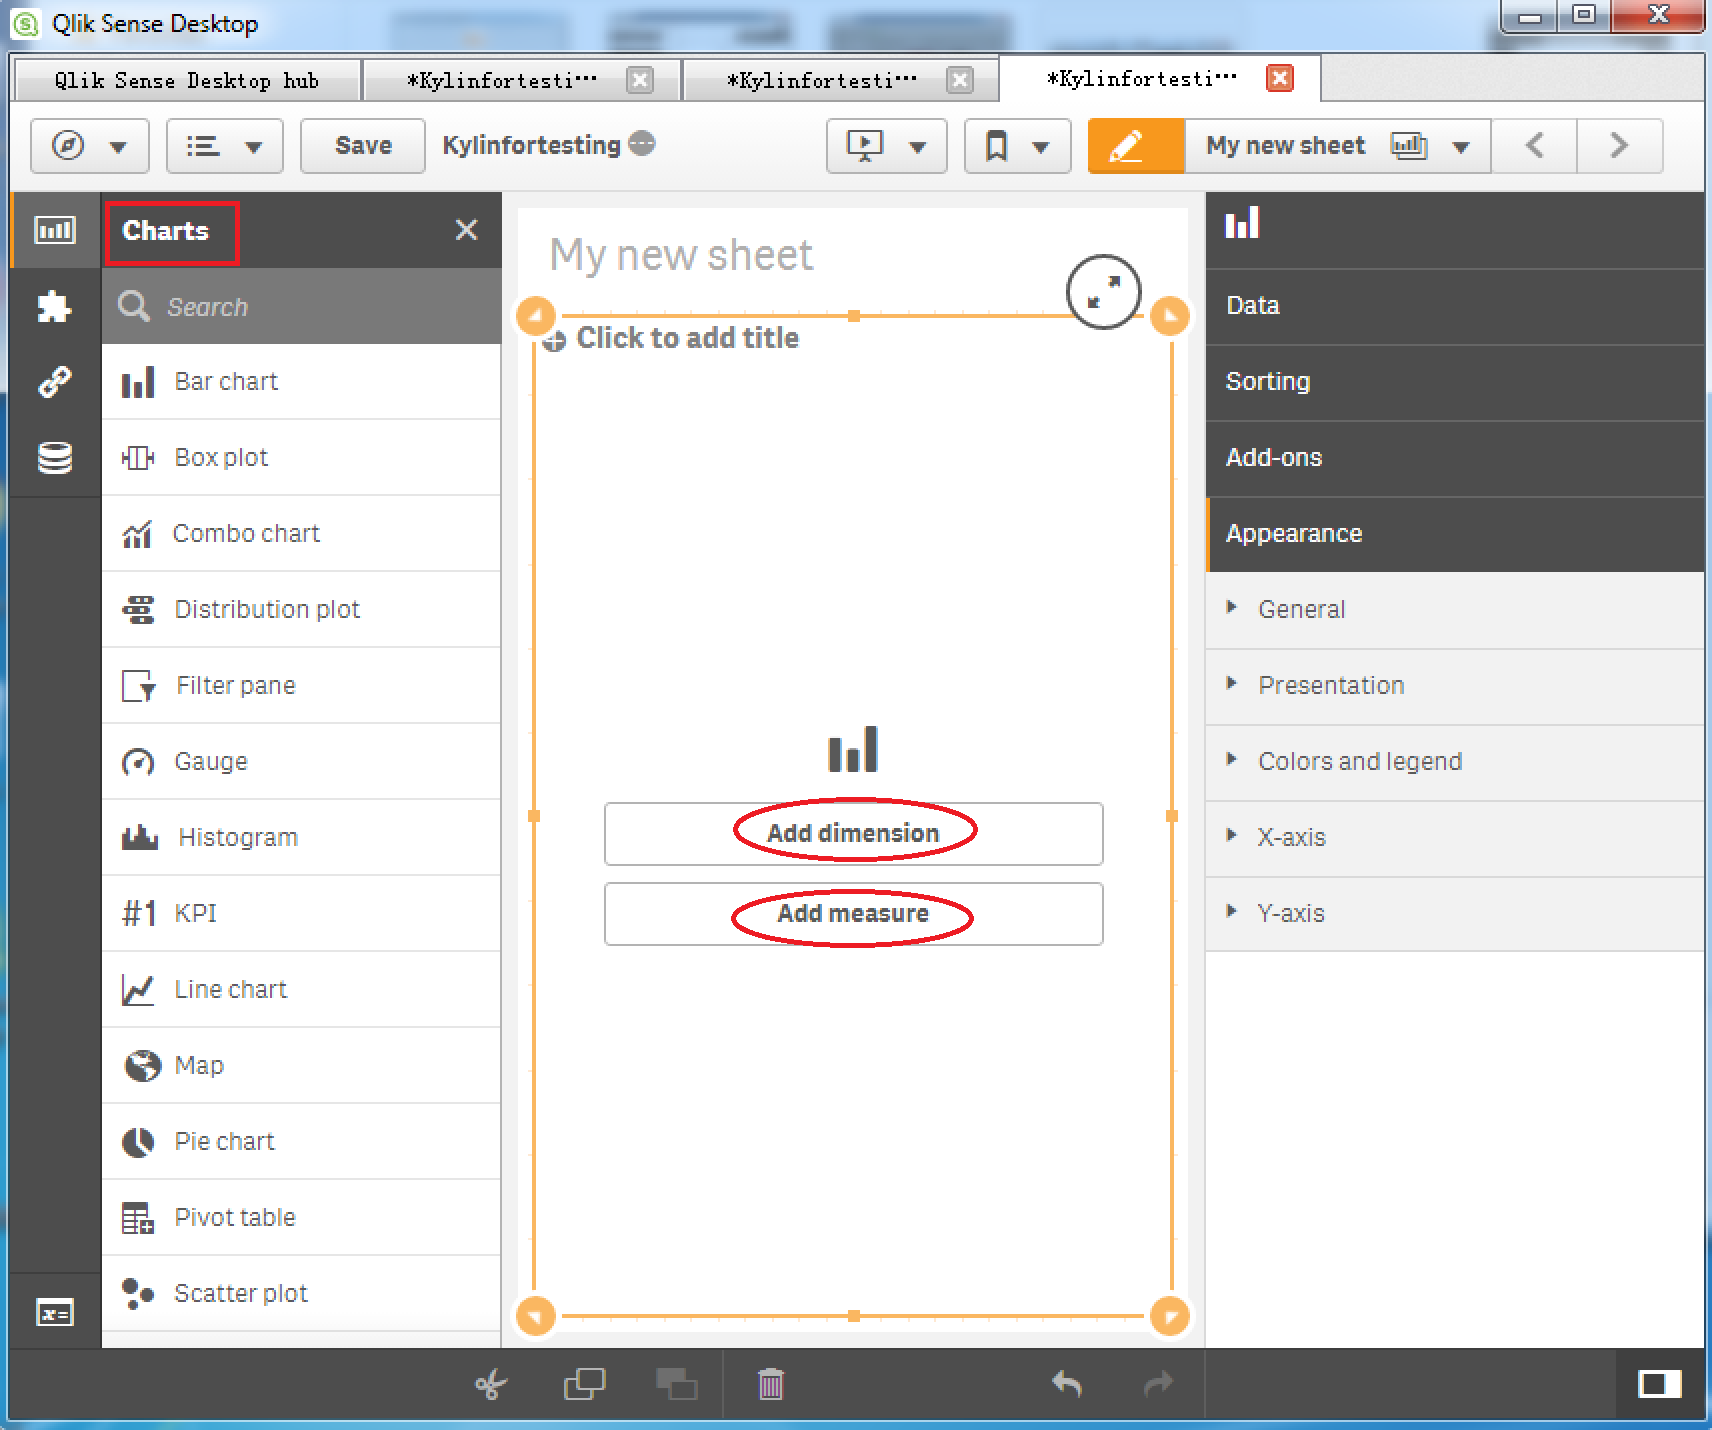Click the scissors cut icon
This screenshot has width=1712, height=1430.
coord(490,1385)
